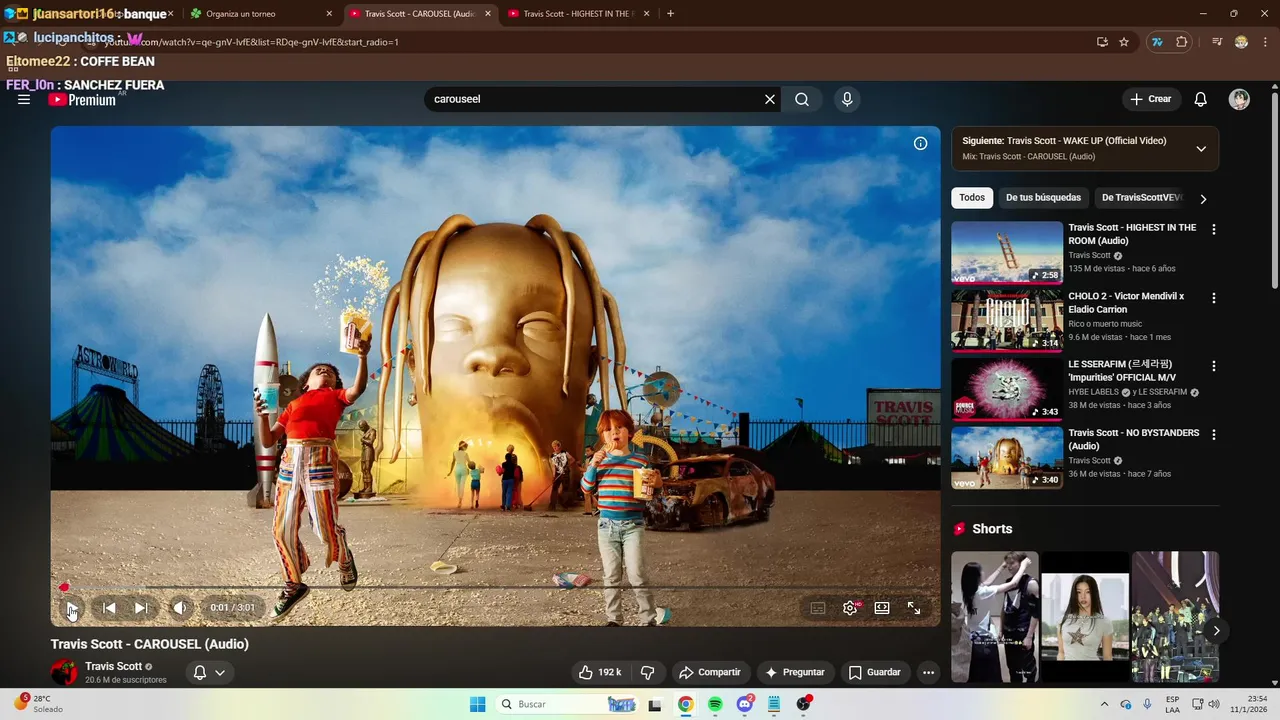Open Spotify from the taskbar

(x=715, y=704)
